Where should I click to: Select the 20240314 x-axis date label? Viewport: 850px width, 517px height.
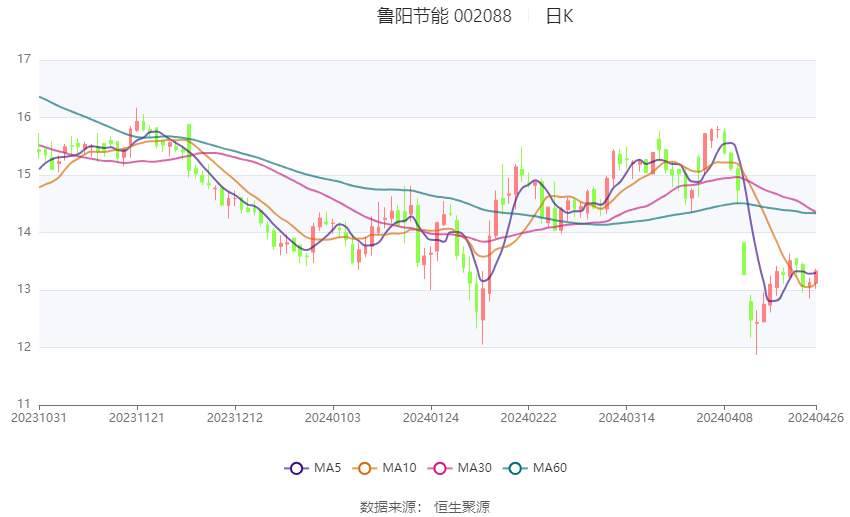(627, 418)
